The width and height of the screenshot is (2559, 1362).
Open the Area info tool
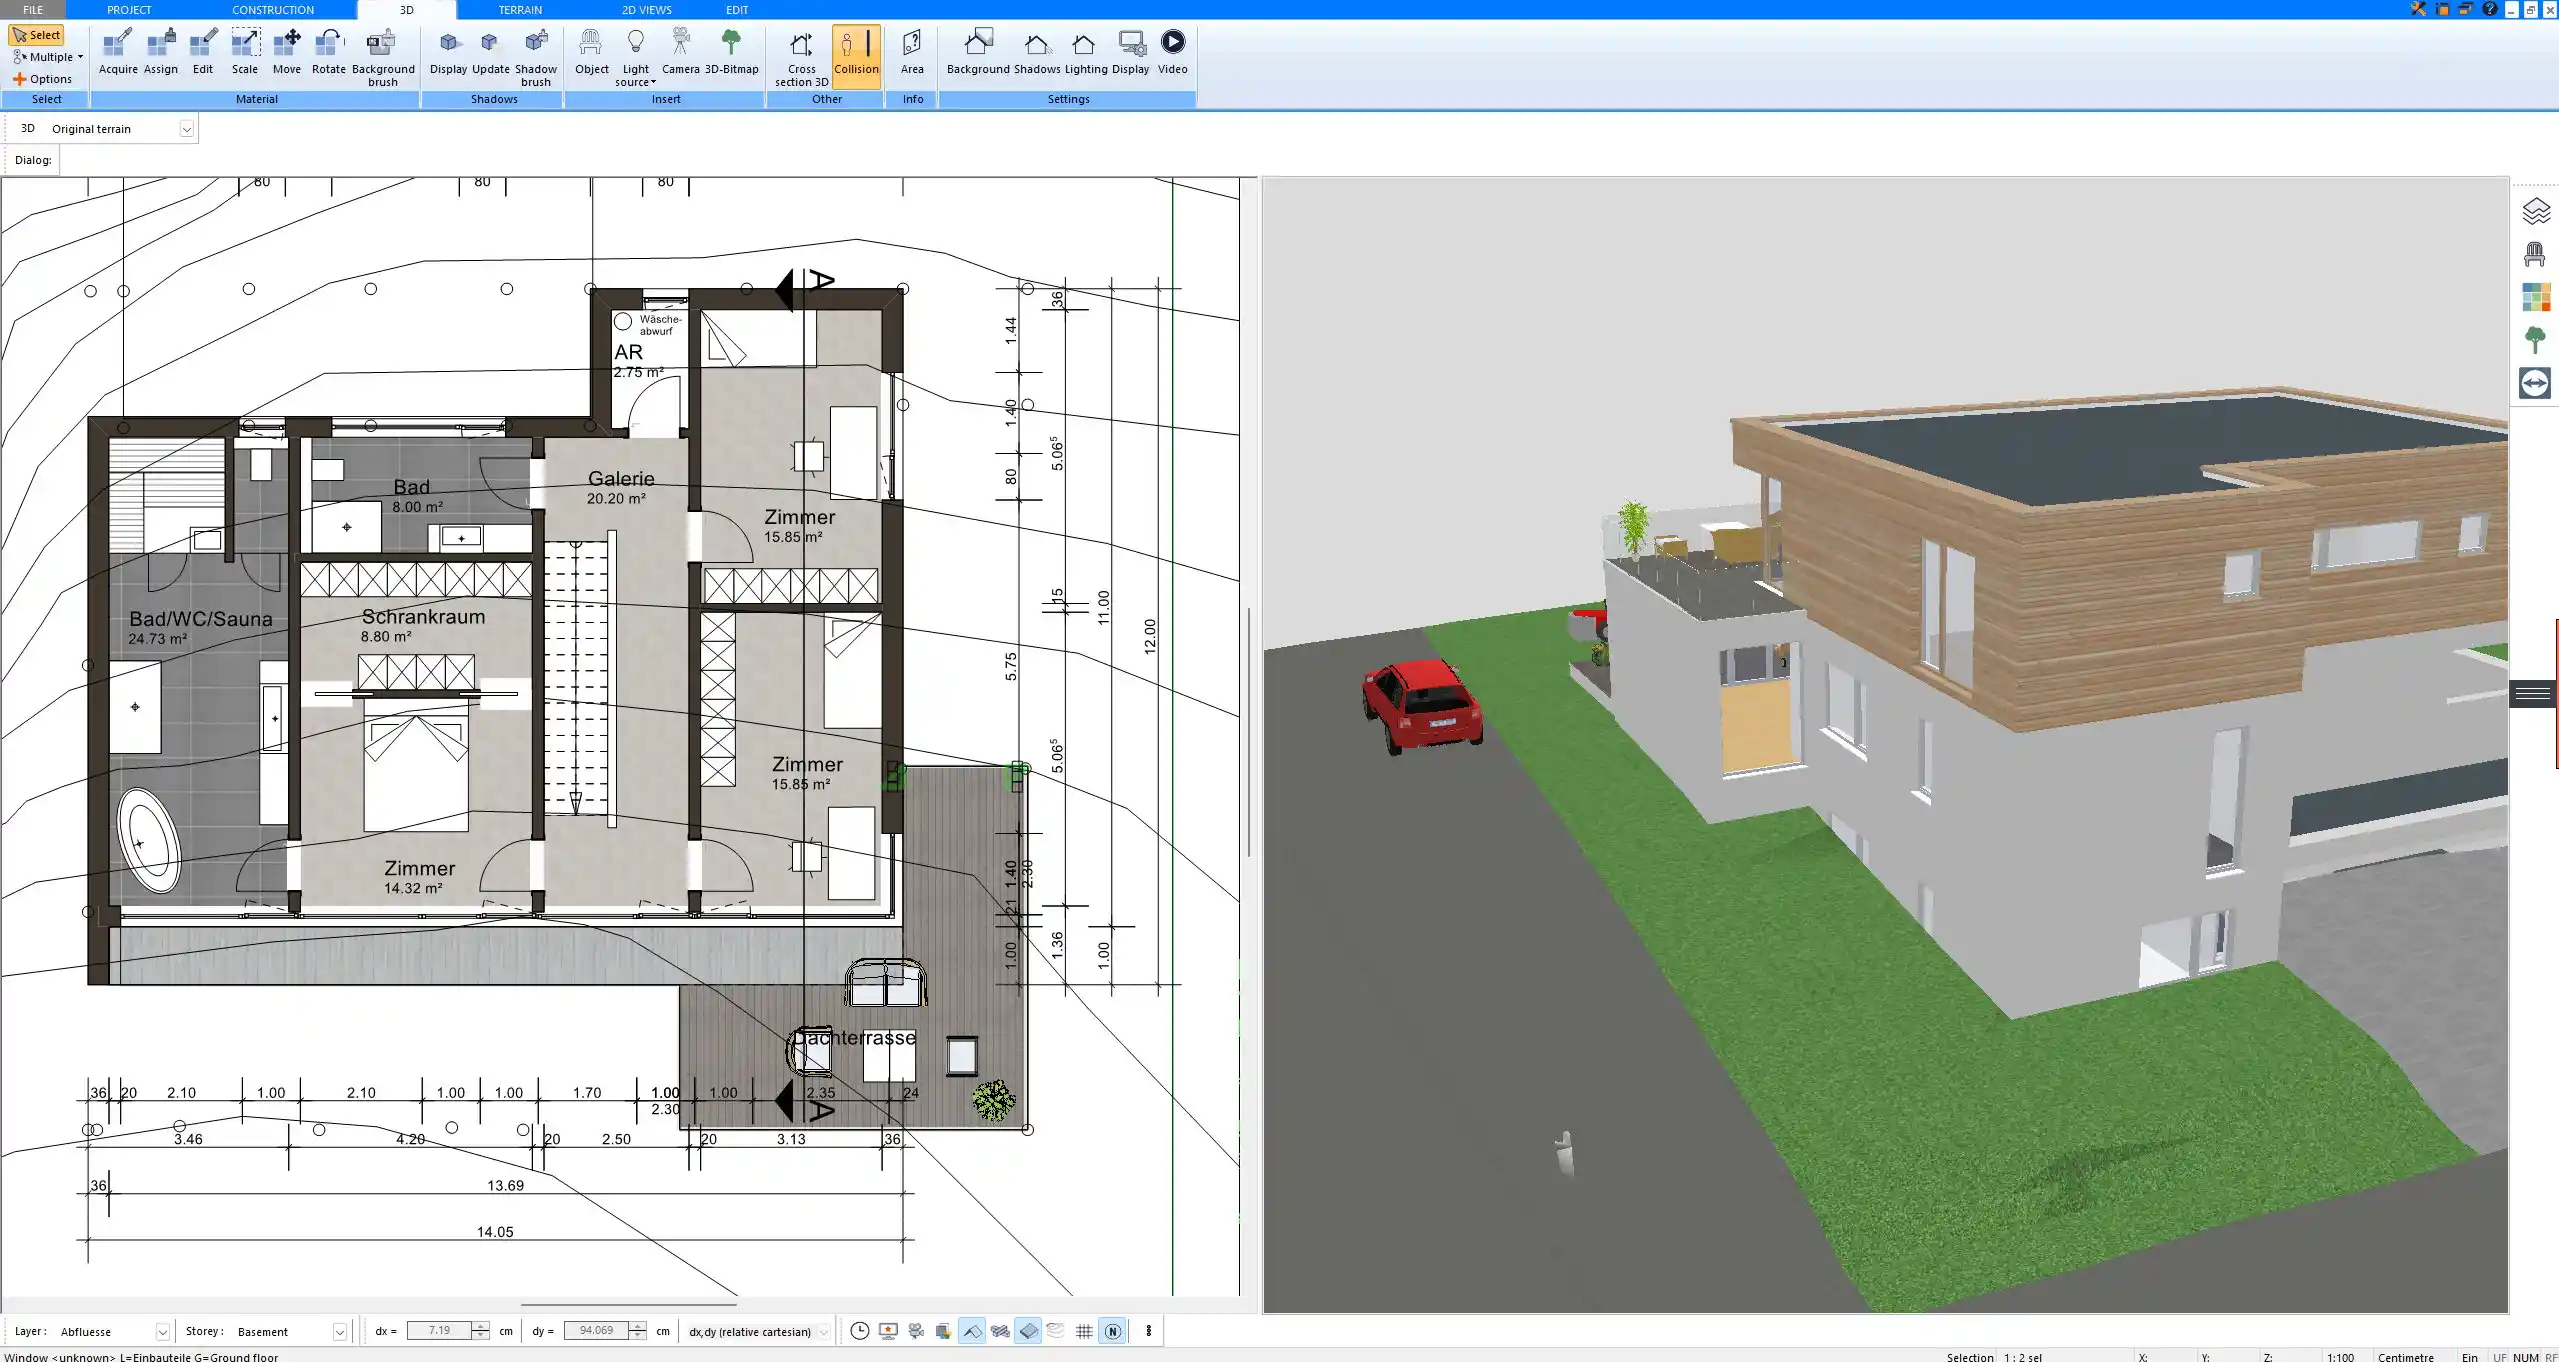click(912, 52)
